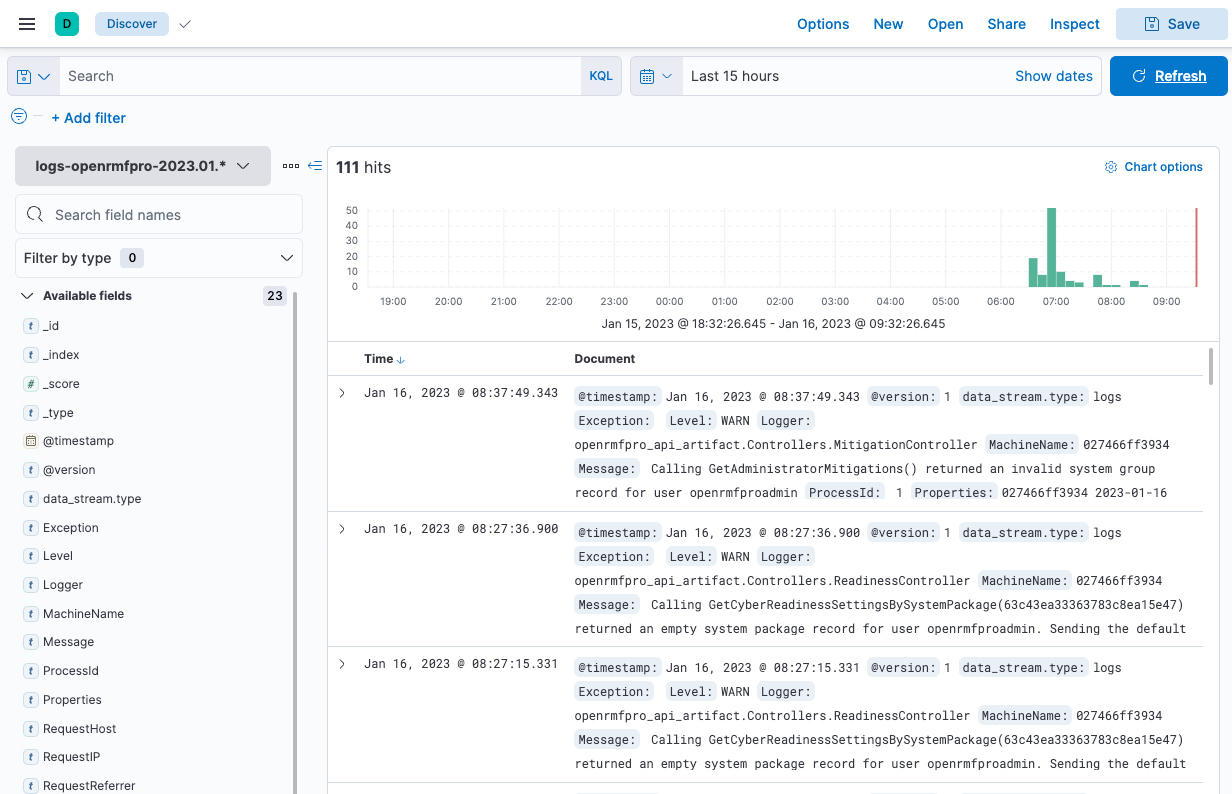
Task: Open the saved query menu icon
Action: 34,76
